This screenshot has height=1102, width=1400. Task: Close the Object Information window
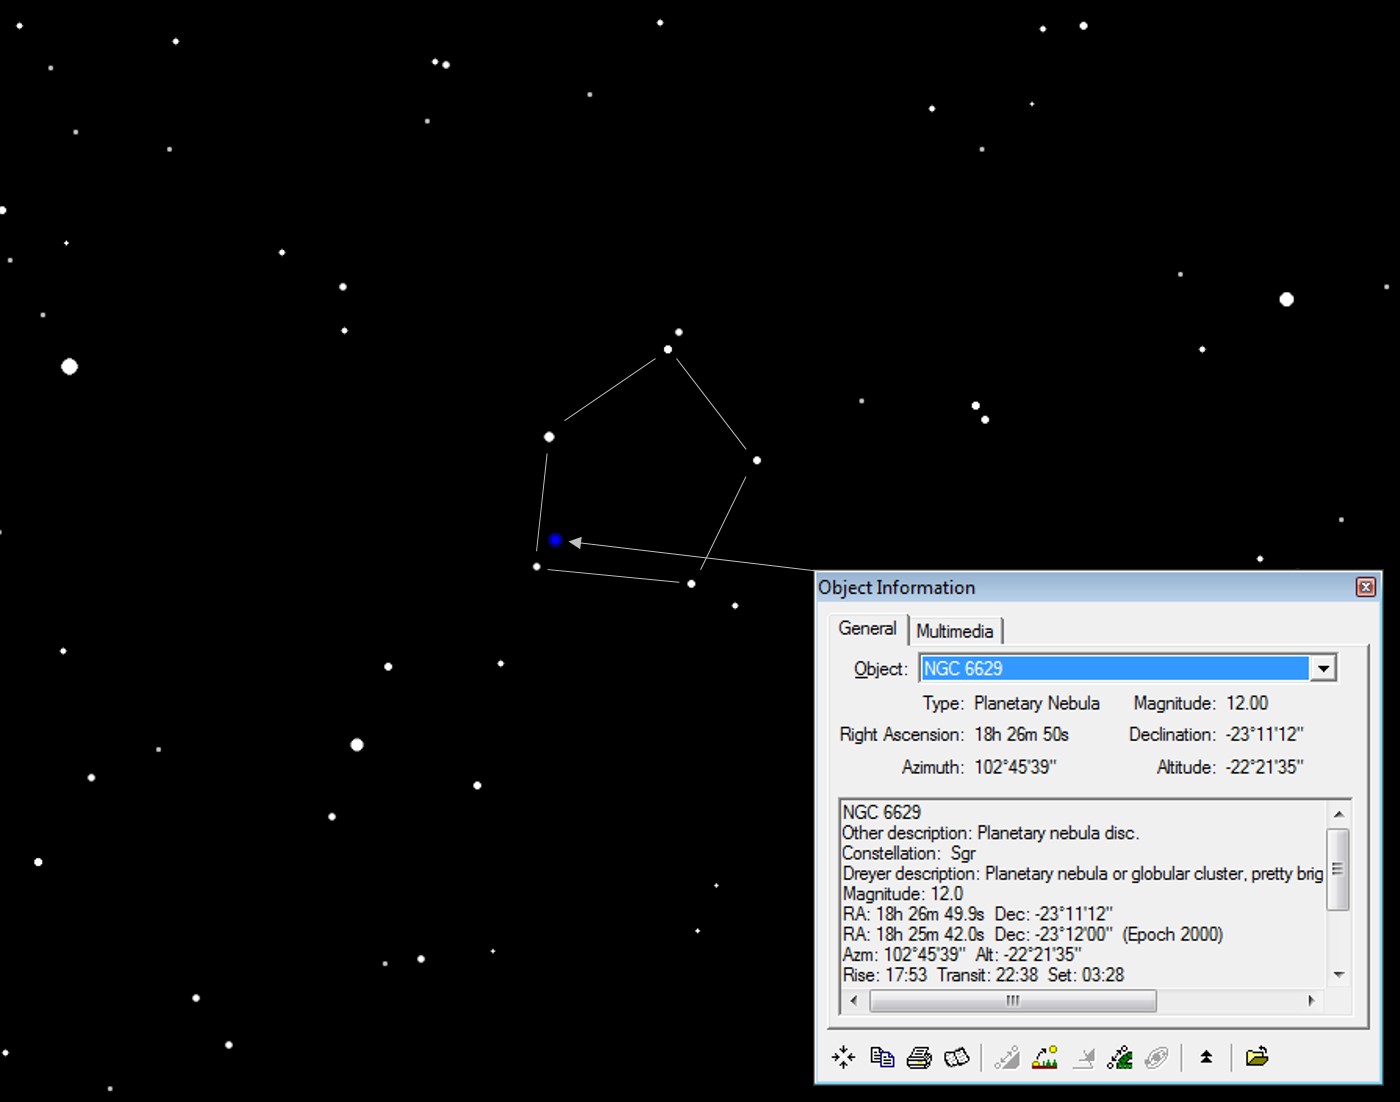(1365, 587)
